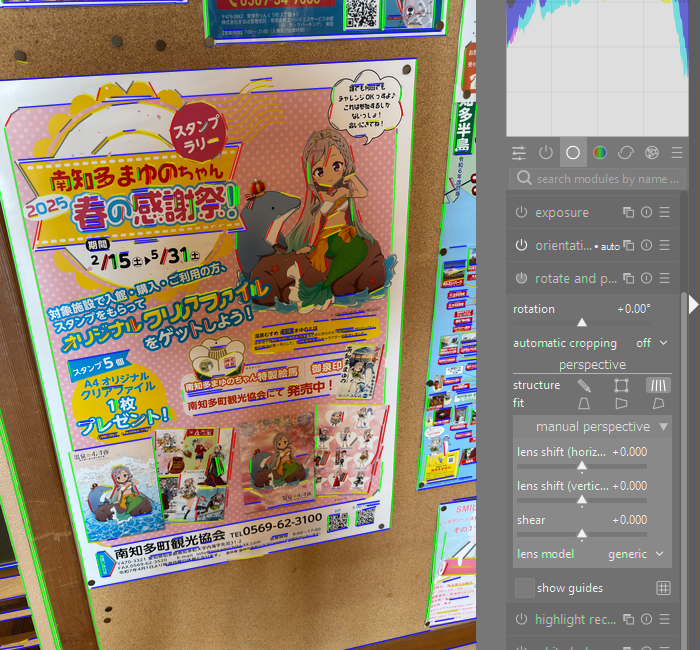Click the perspective section label
This screenshot has width=700, height=650.
pos(592,365)
